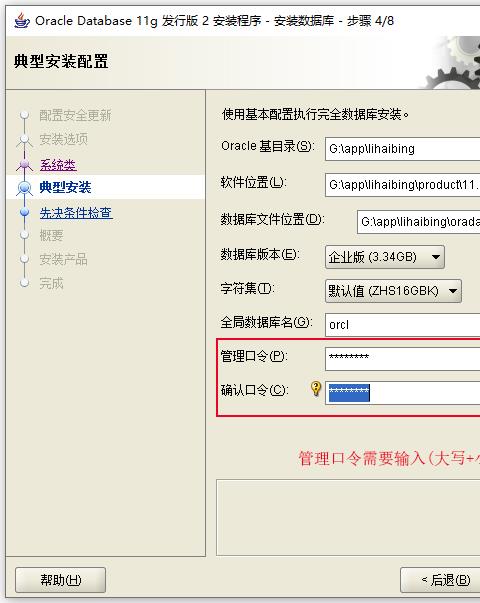Click the 系统类 step circle marker
Image resolution: width=480 pixels, height=603 pixels.
(x=25, y=164)
